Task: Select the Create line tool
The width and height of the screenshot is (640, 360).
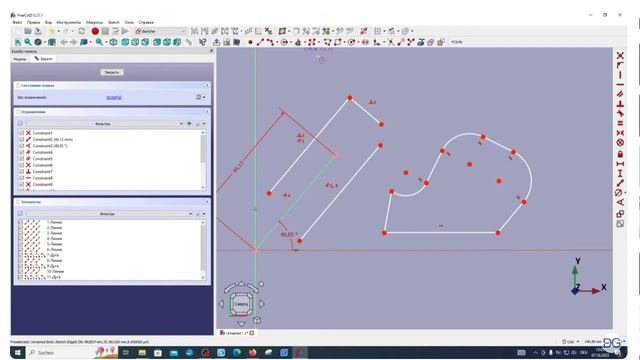Action: click(x=260, y=42)
